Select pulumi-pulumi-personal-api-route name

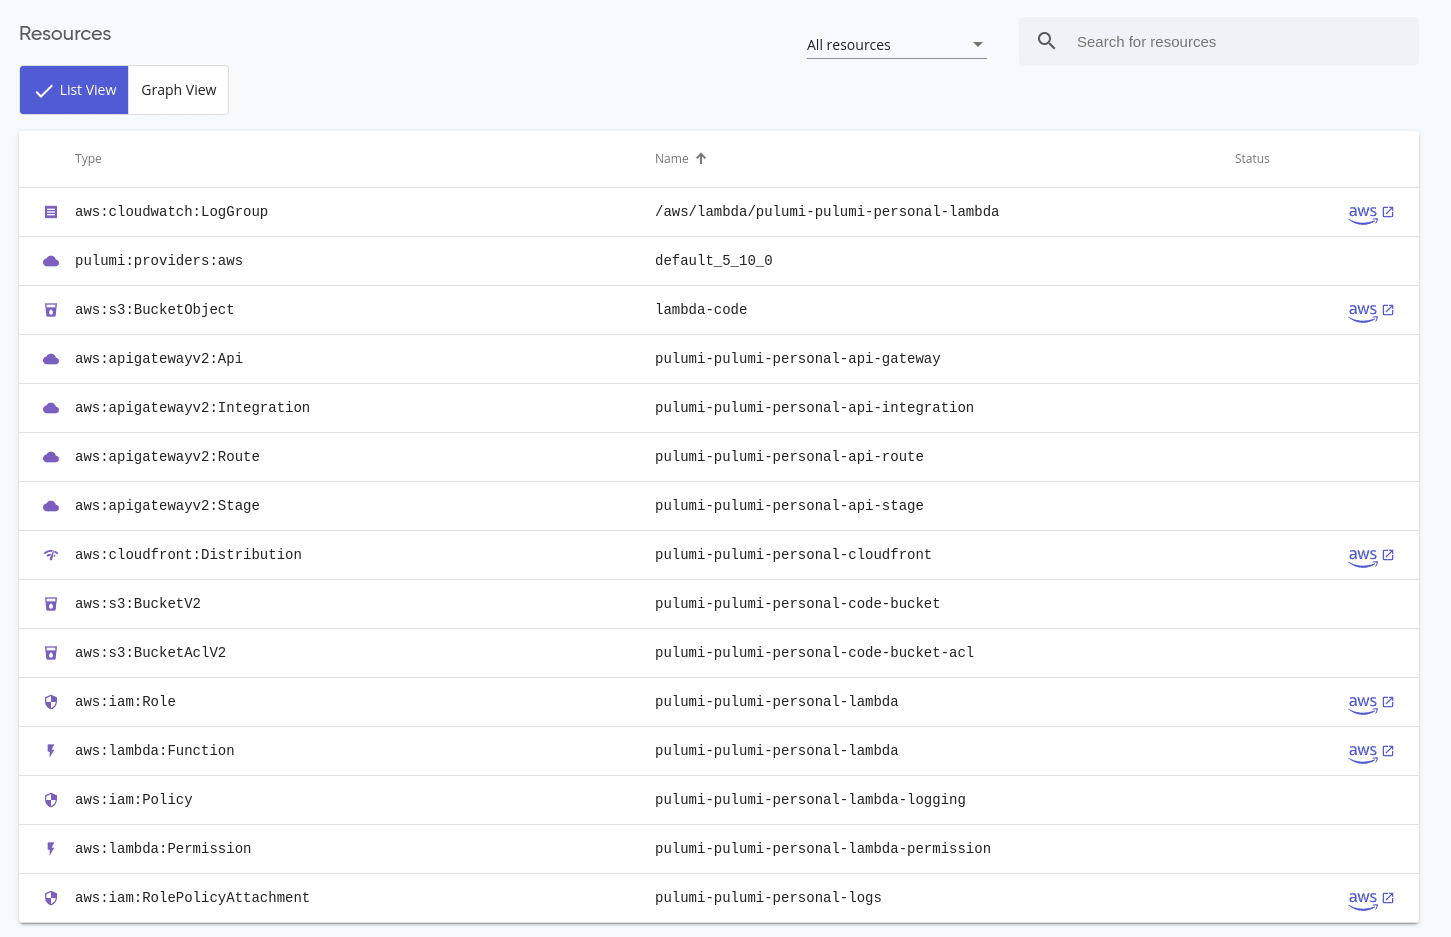click(x=789, y=457)
